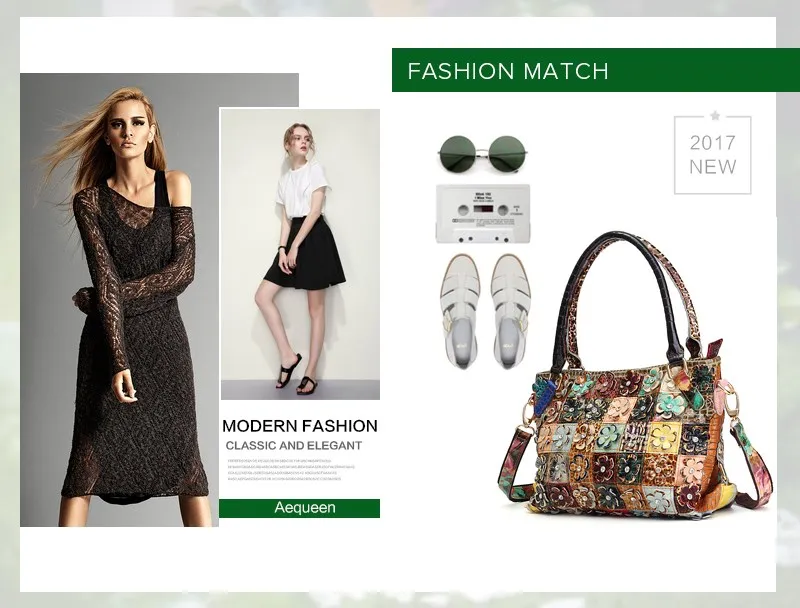Click the small star above 2017 NEW
800x608 pixels.
[x=715, y=116]
